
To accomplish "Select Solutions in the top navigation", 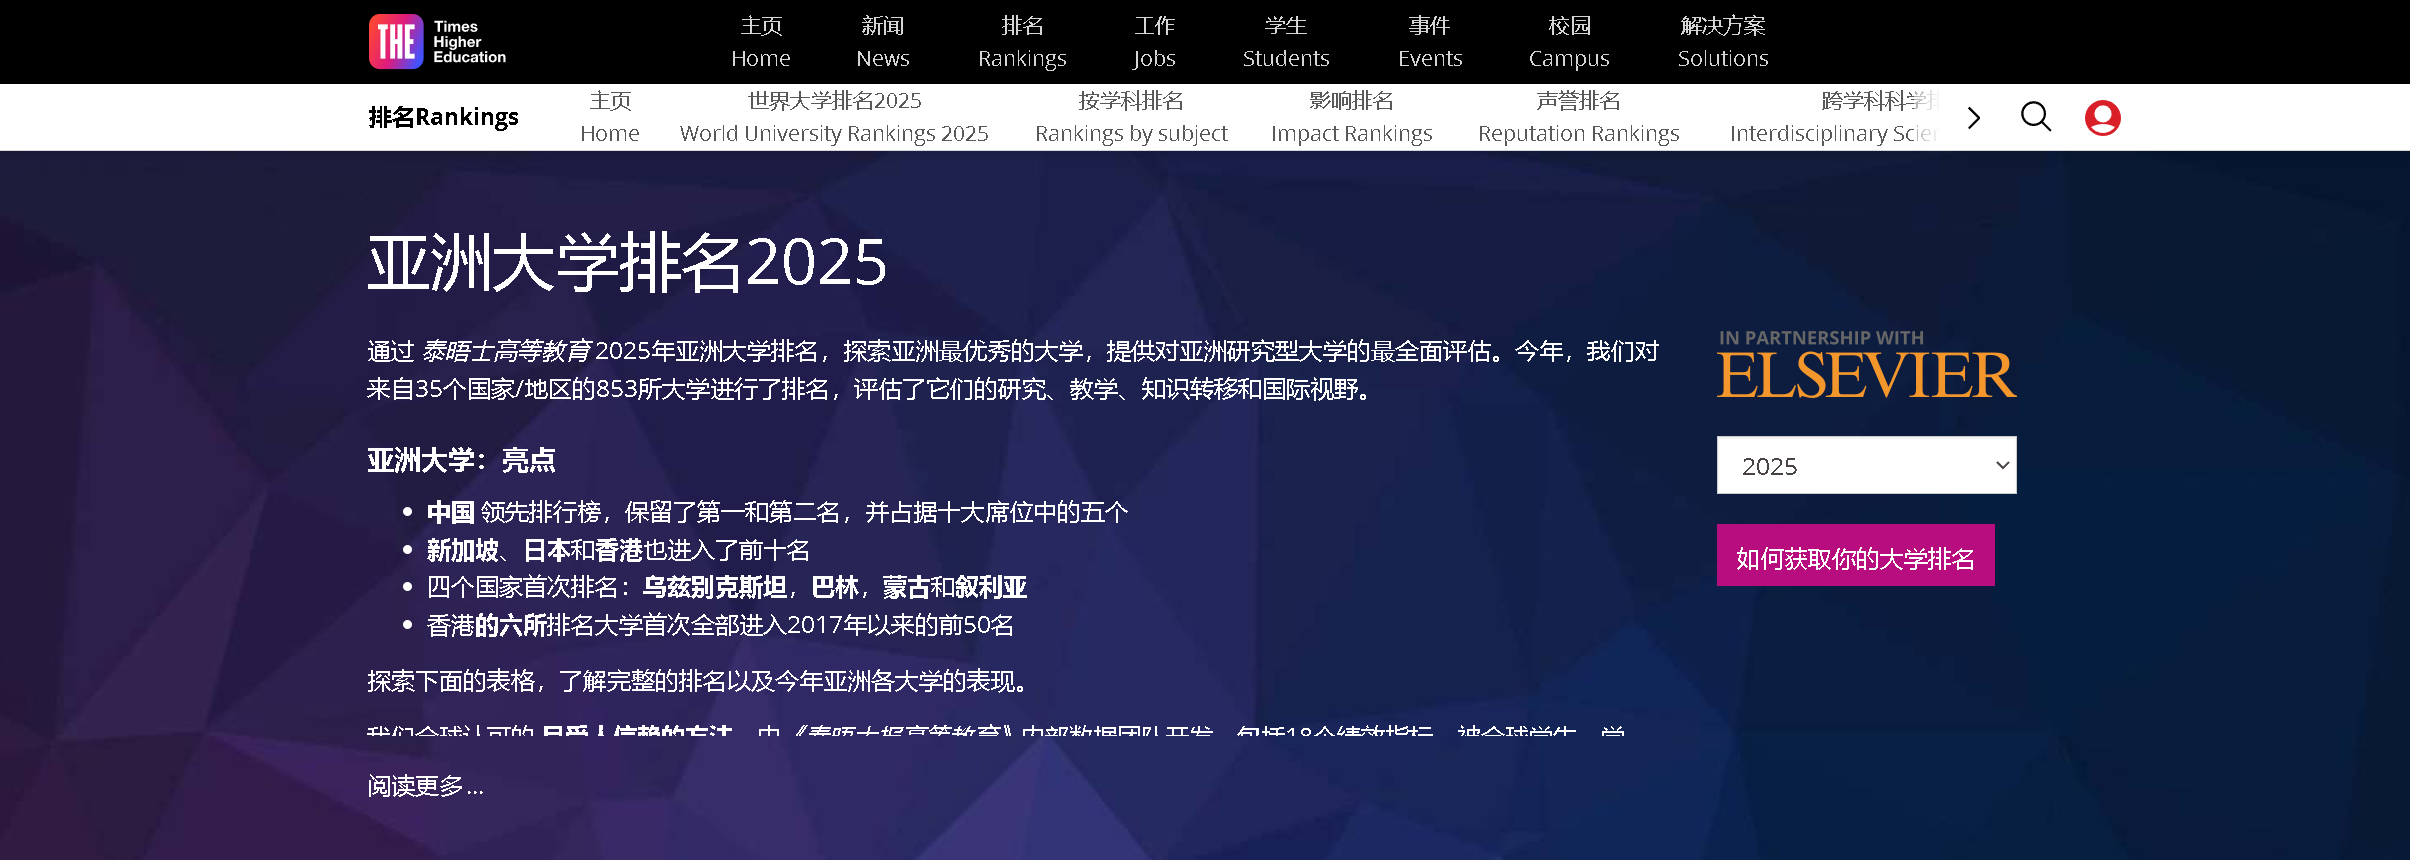I will point(1723,42).
